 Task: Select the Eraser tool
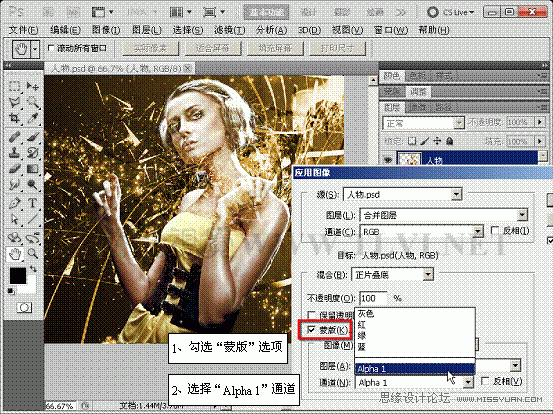(14, 169)
